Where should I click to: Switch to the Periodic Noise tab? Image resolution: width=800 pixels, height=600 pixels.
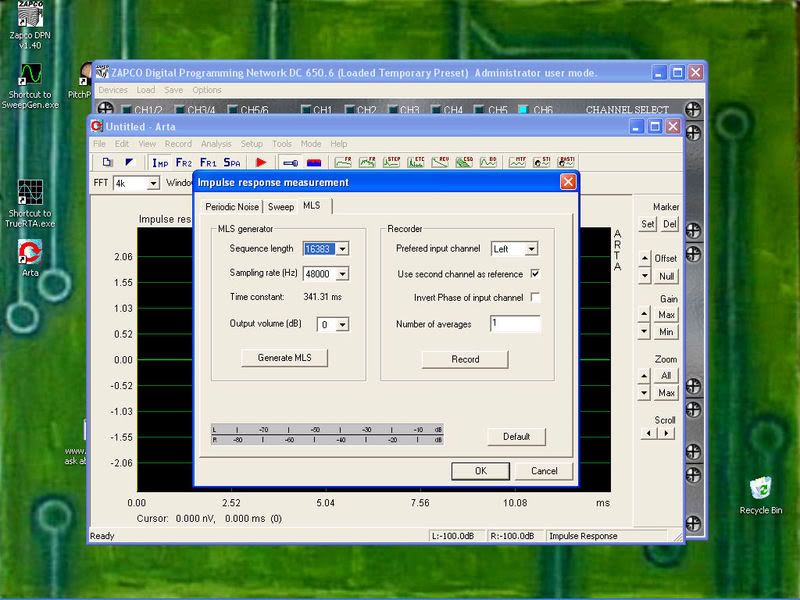(232, 207)
